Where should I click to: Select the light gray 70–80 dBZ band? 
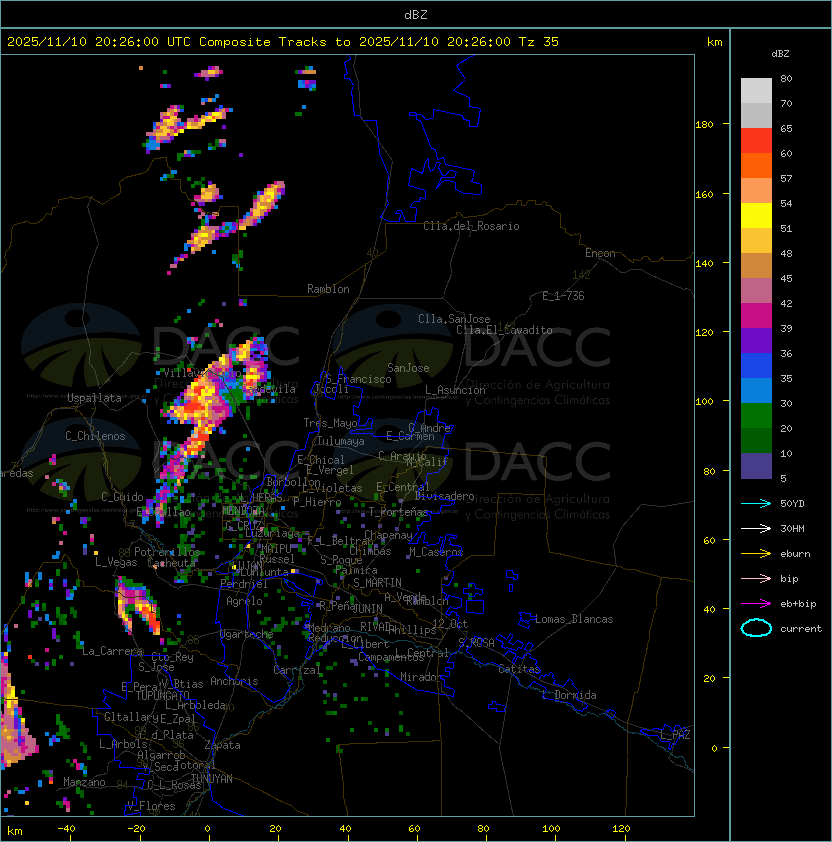point(756,91)
